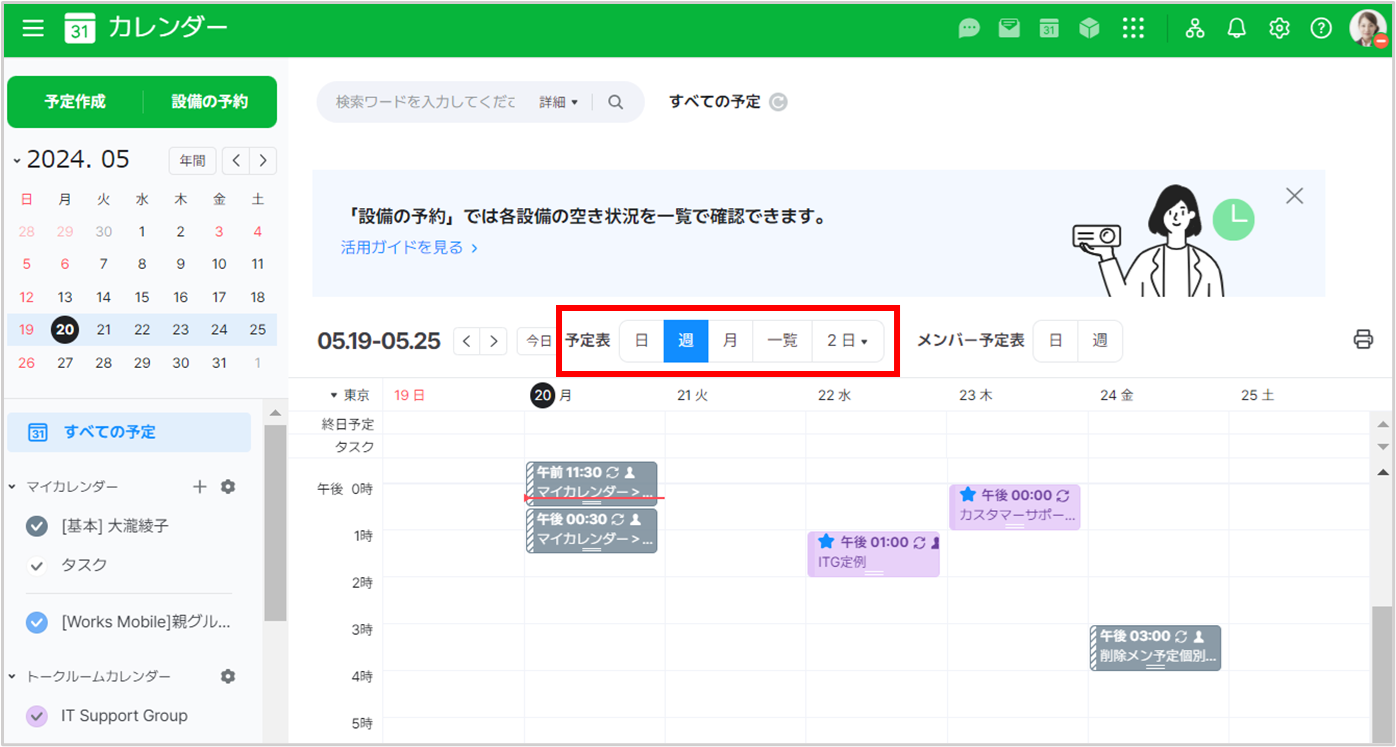Open the organization chart icon
Image resolution: width=1396 pixels, height=747 pixels.
point(1195,29)
